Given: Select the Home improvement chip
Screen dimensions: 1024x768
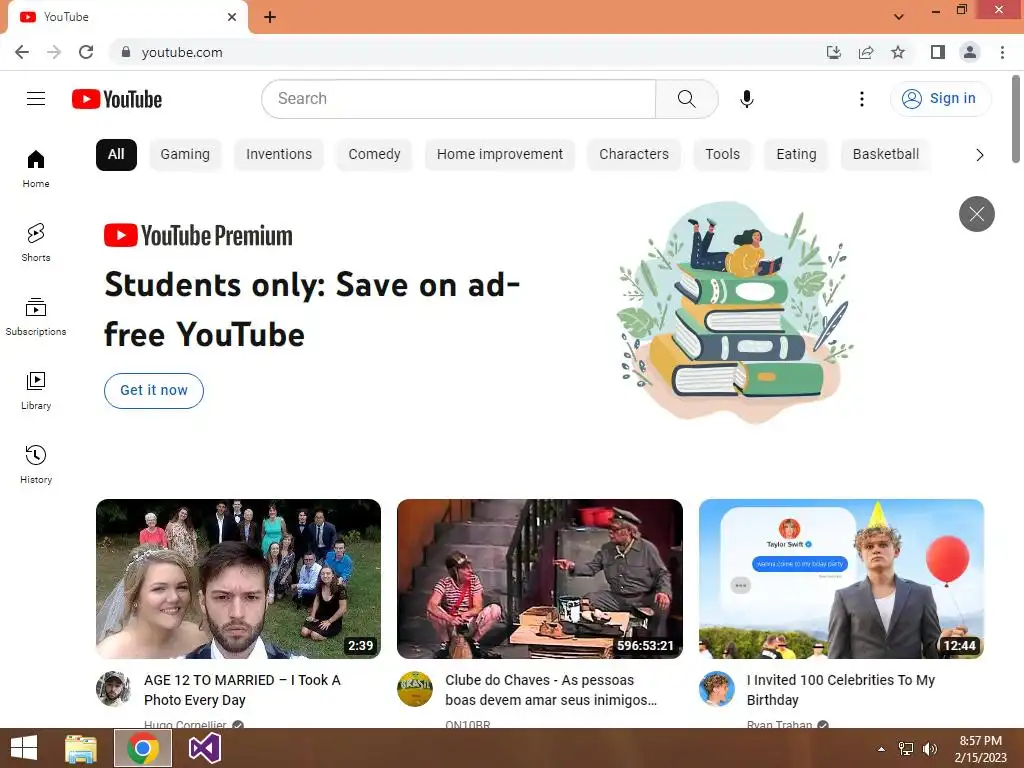Looking at the screenshot, I should [x=500, y=155].
